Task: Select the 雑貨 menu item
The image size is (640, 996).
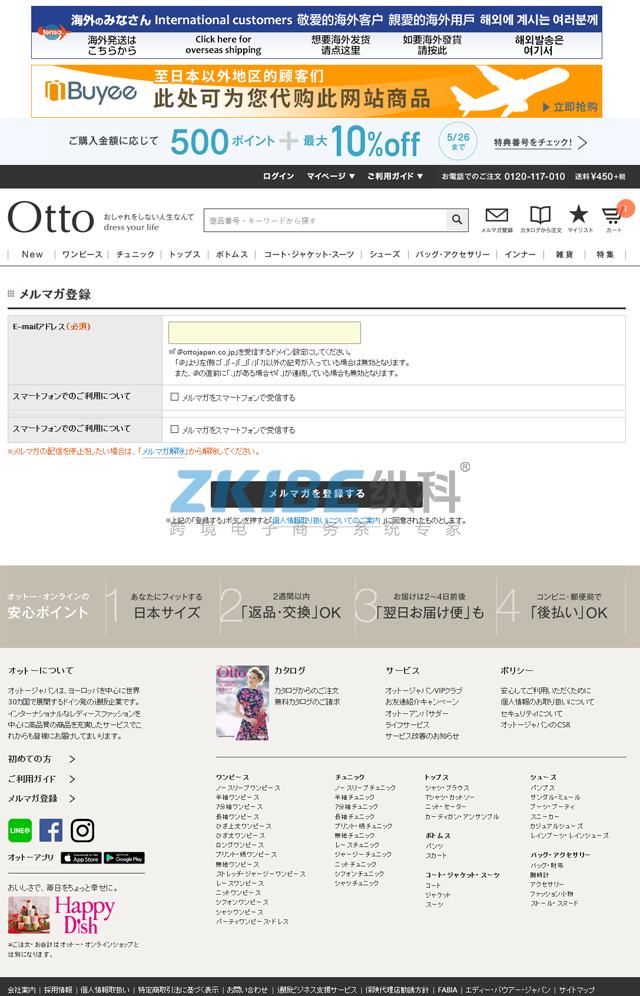Action: [564, 254]
